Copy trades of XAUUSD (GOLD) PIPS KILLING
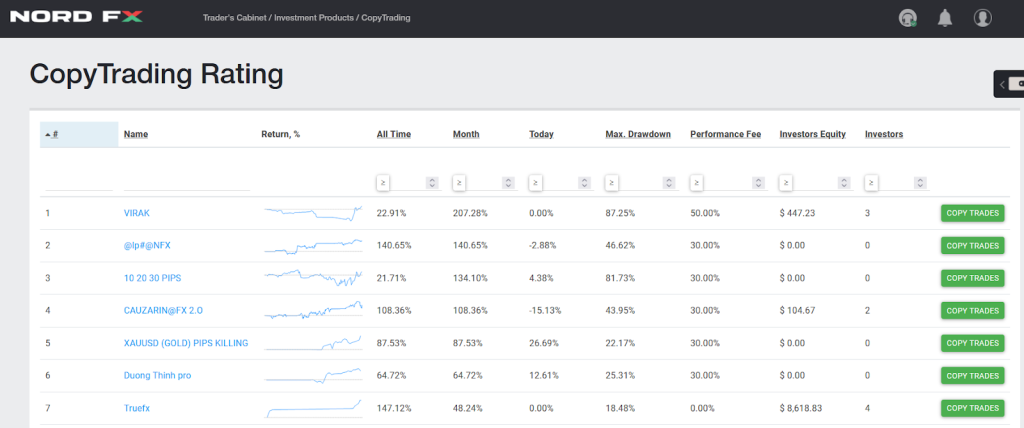Image resolution: width=1024 pixels, height=428 pixels. point(972,343)
